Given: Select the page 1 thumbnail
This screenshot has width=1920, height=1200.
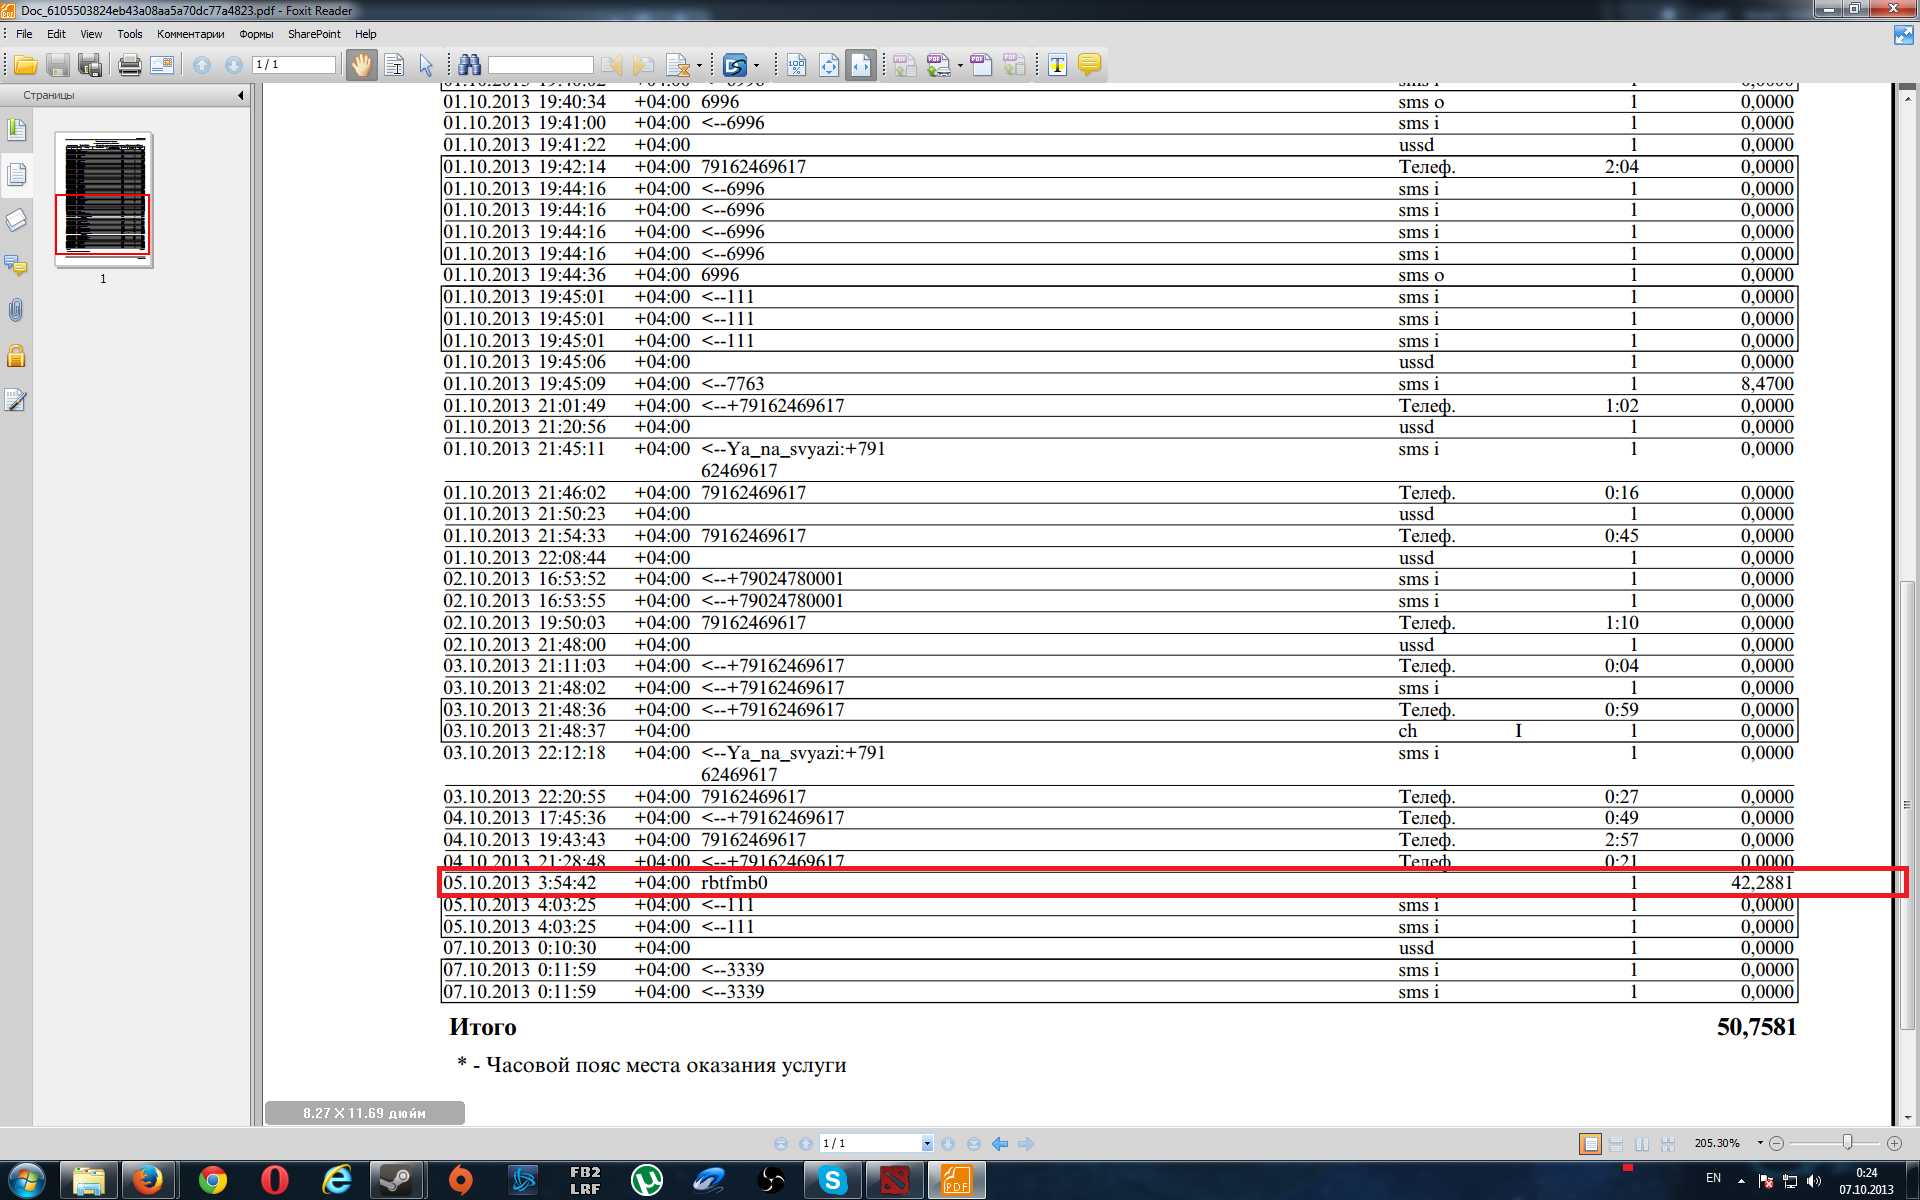Looking at the screenshot, I should click(x=104, y=200).
